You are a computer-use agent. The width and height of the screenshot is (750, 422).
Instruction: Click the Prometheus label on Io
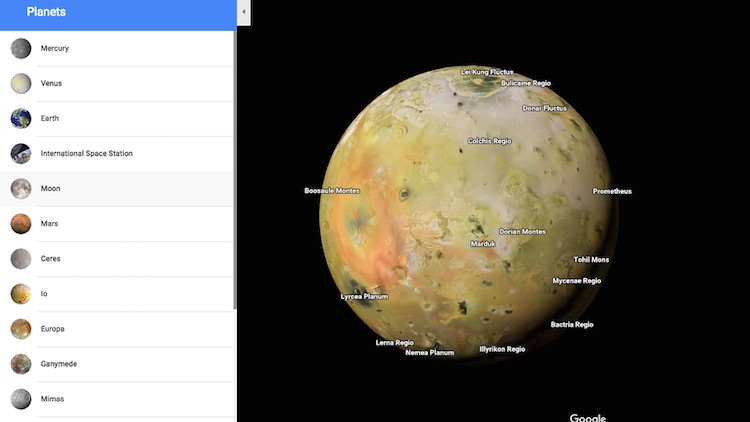[612, 191]
